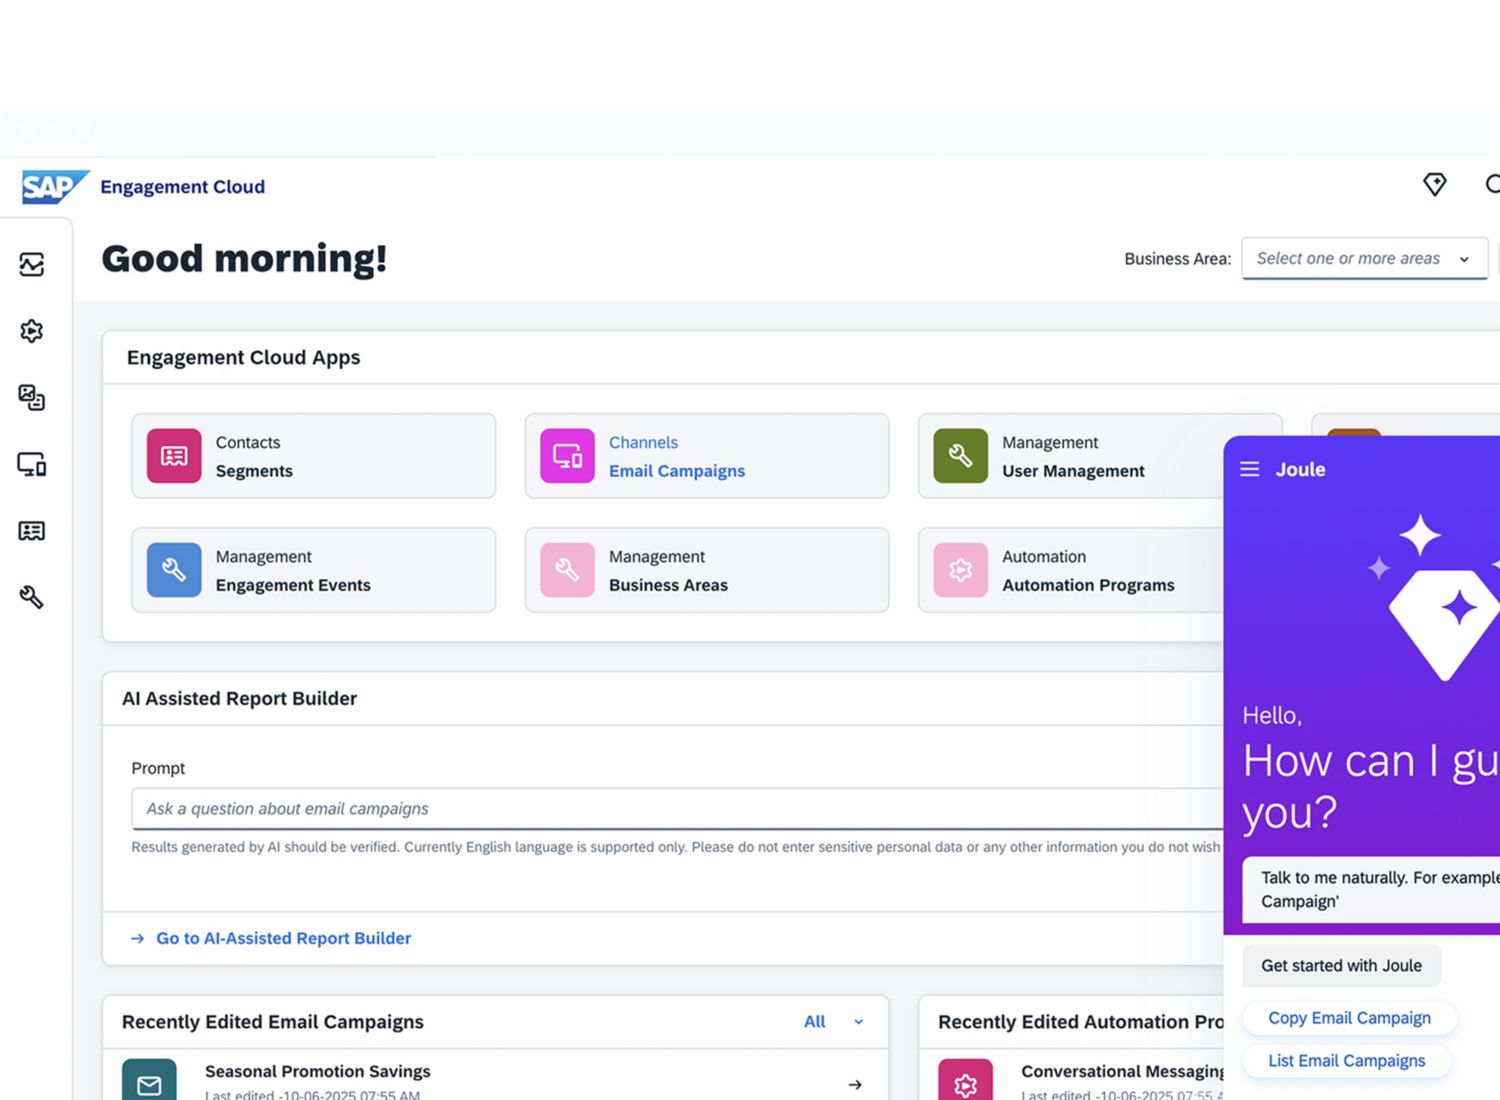Open the Channels Email Campaigns tile
This screenshot has height=1100, width=1500.
[x=706, y=456]
